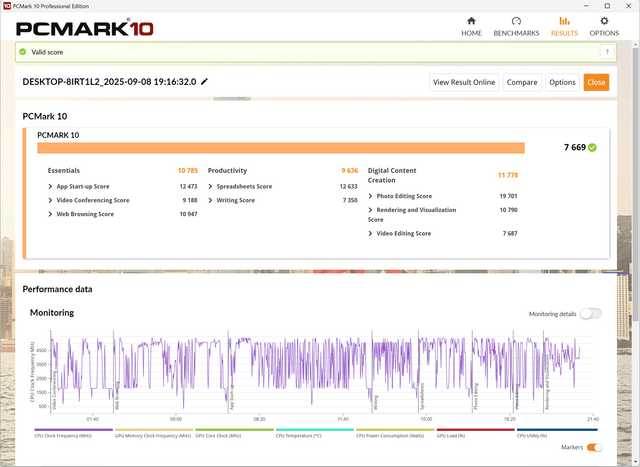Click the Video Conferencing marker in chart
The width and height of the screenshot is (640, 467).
click(55, 390)
